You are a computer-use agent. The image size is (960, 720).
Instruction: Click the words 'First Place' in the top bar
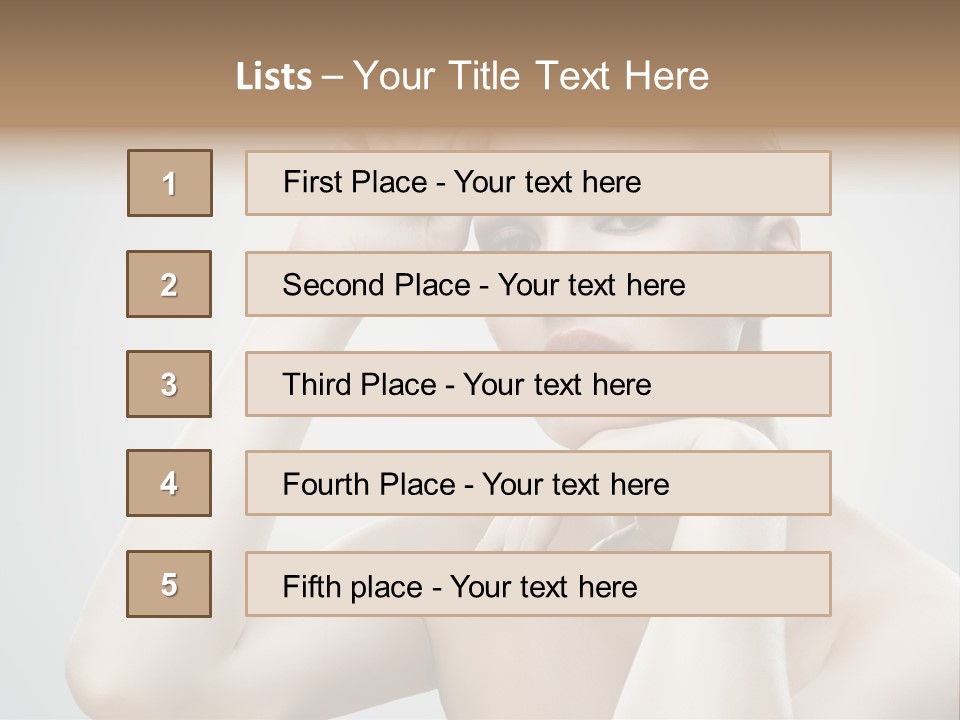pos(355,182)
